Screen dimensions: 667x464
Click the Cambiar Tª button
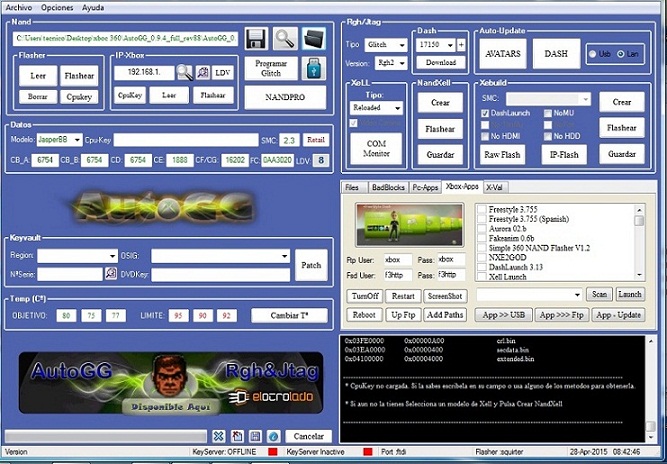click(289, 316)
